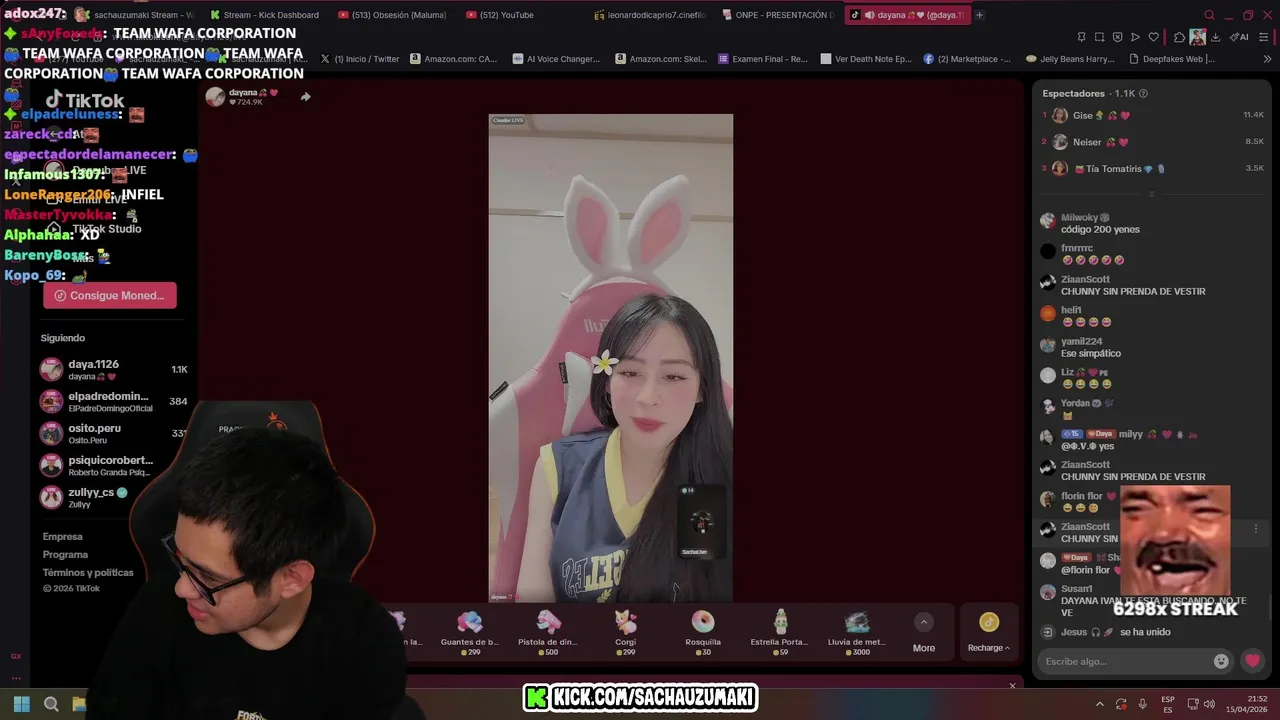Image resolution: width=1280 pixels, height=720 pixels.
Task: Open browser downloads icon
Action: [x=1215, y=37]
